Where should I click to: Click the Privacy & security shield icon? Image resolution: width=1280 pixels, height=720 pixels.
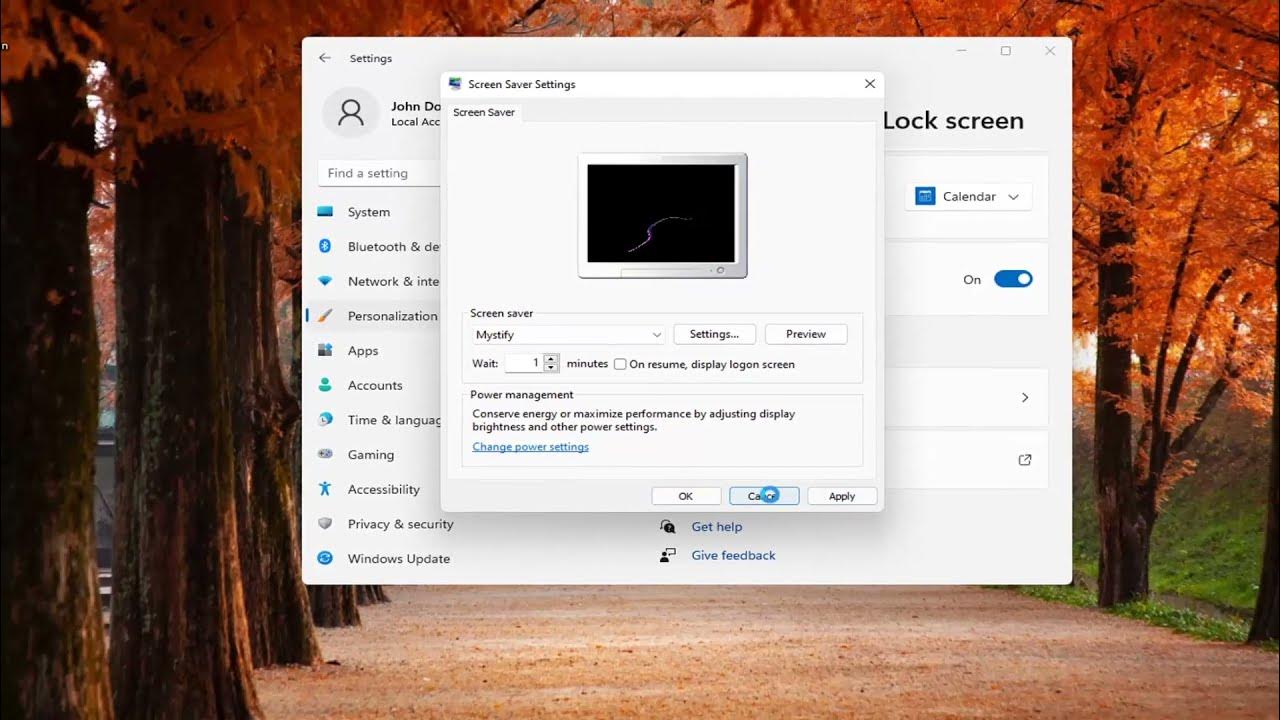point(325,523)
